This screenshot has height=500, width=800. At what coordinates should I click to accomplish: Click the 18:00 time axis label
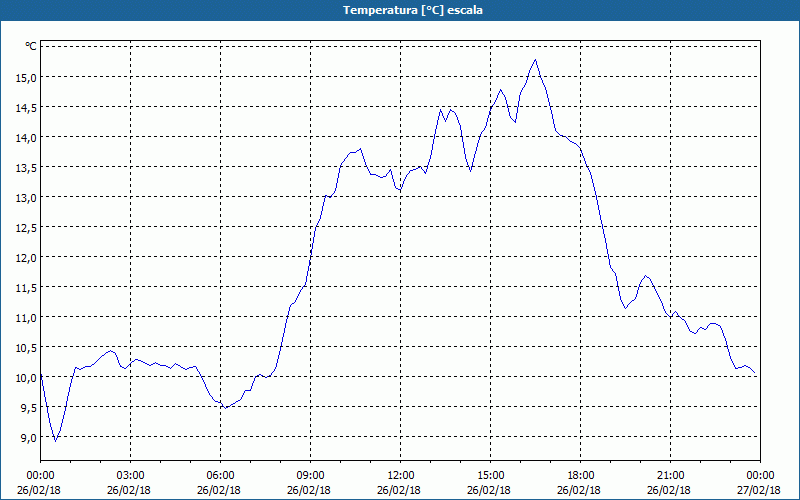point(581,476)
